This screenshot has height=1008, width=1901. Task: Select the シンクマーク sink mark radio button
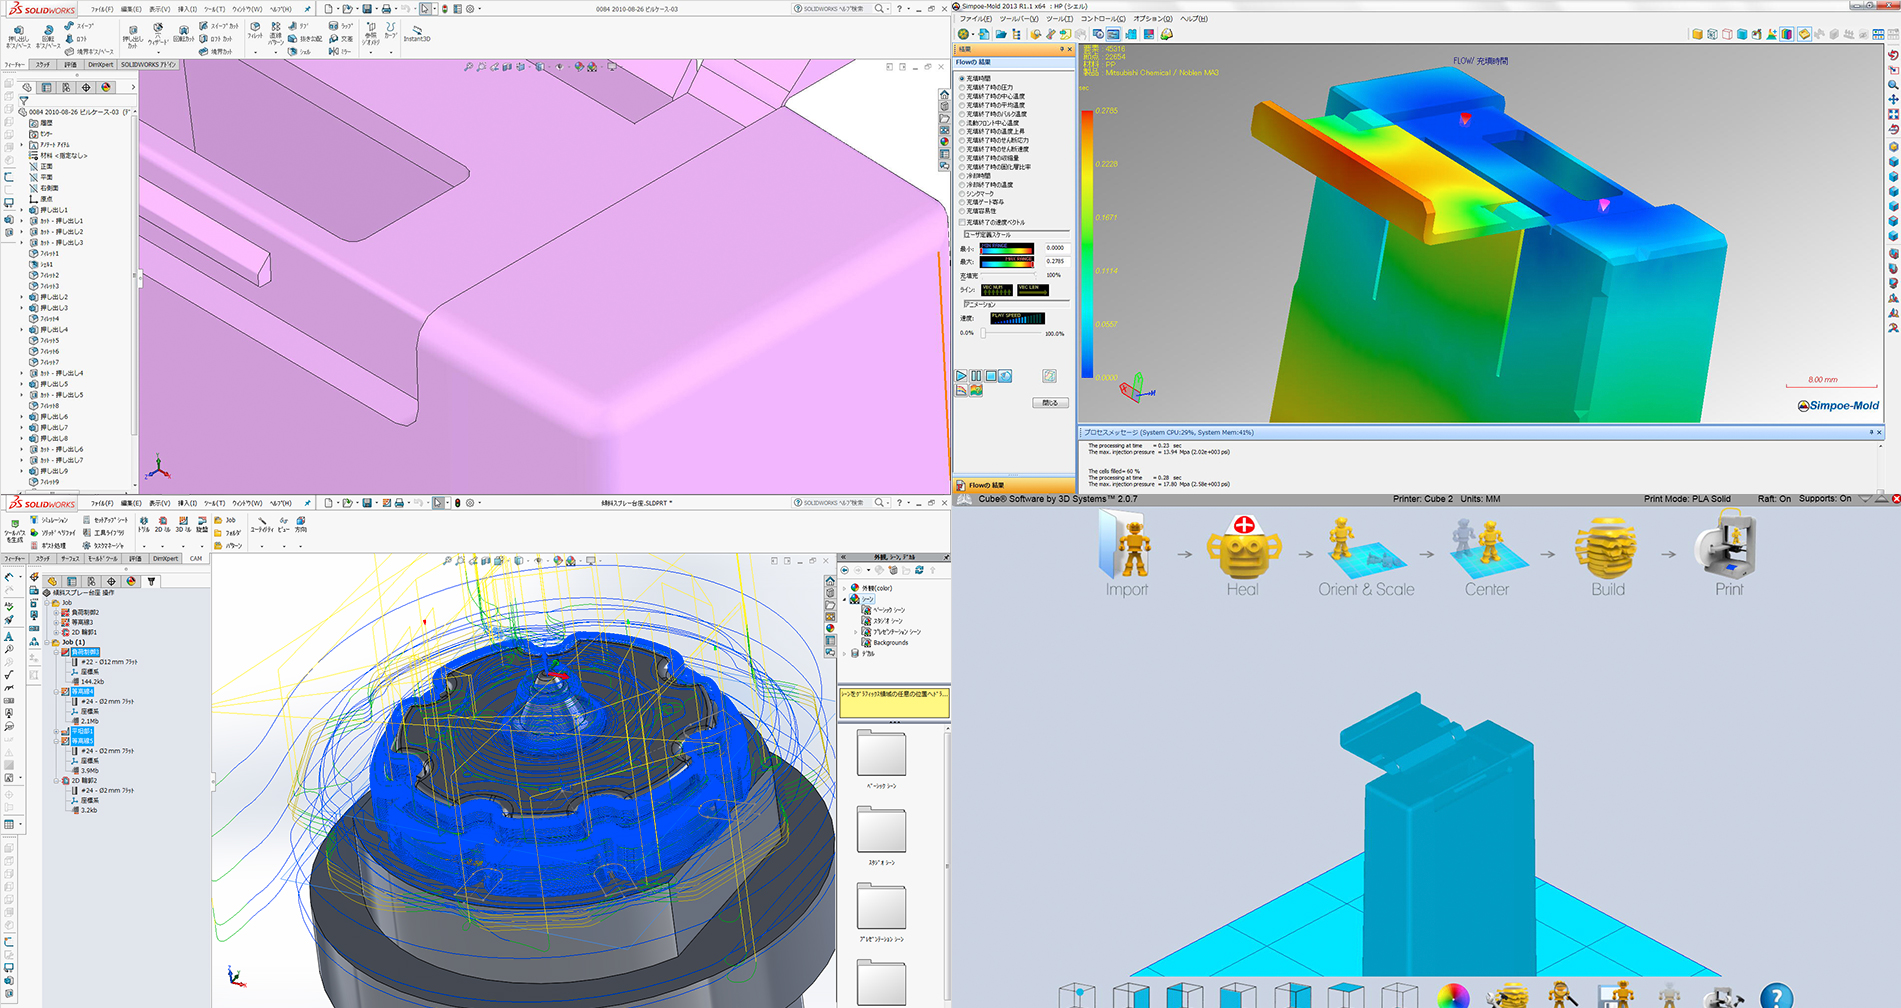(x=962, y=194)
